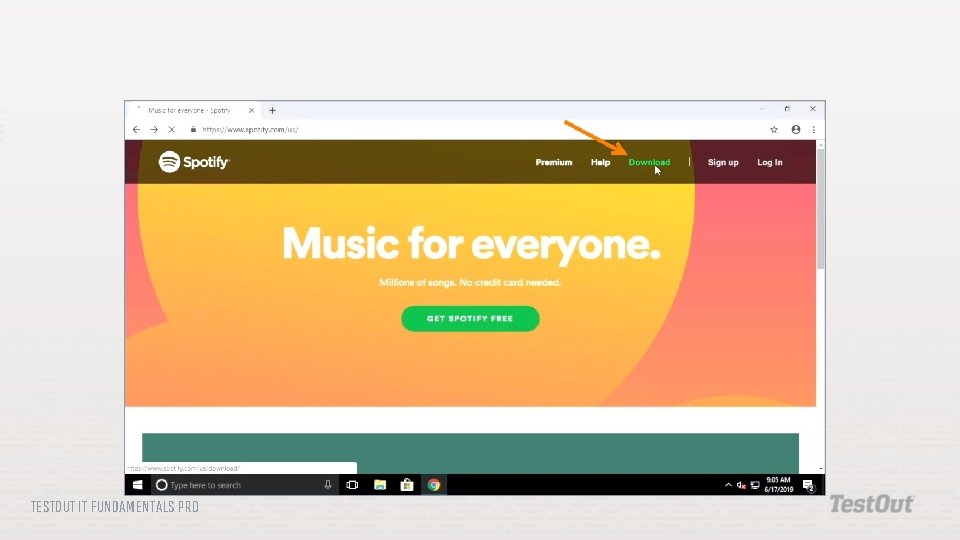The width and height of the screenshot is (960, 540).
Task: Click the green banner below the hero
Action: click(x=470, y=453)
